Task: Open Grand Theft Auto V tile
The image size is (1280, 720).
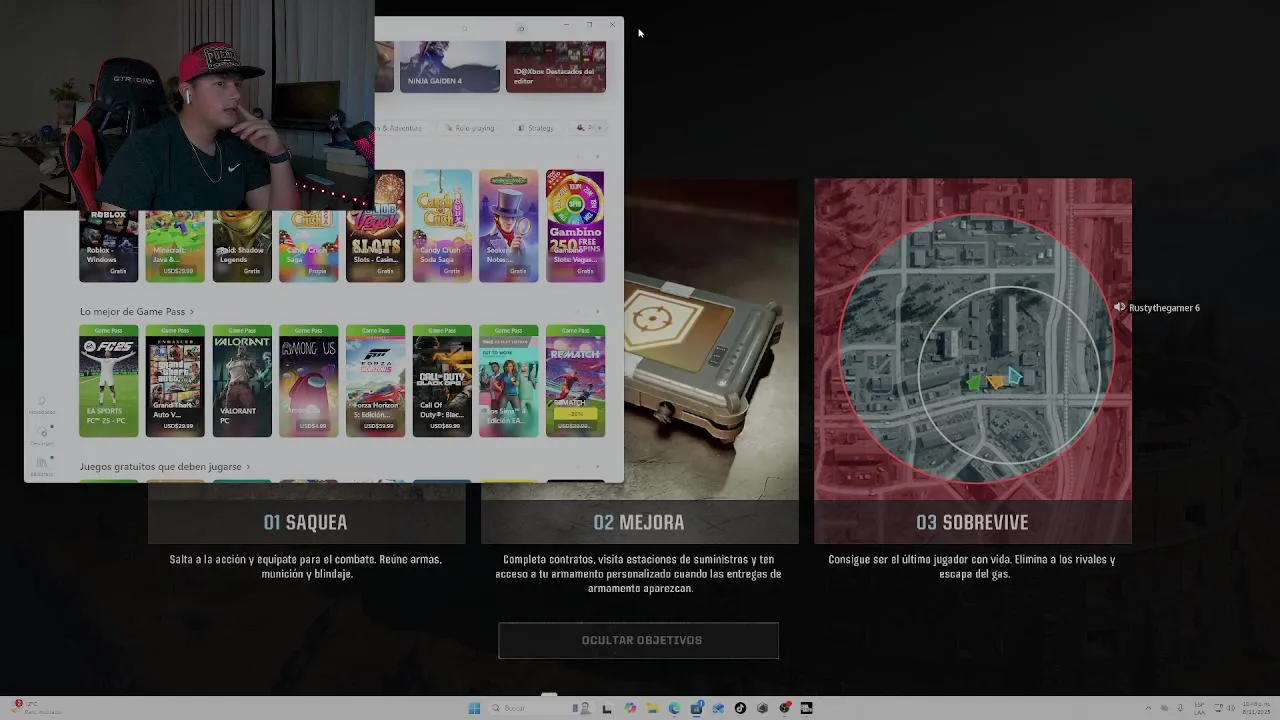Action: pos(175,381)
